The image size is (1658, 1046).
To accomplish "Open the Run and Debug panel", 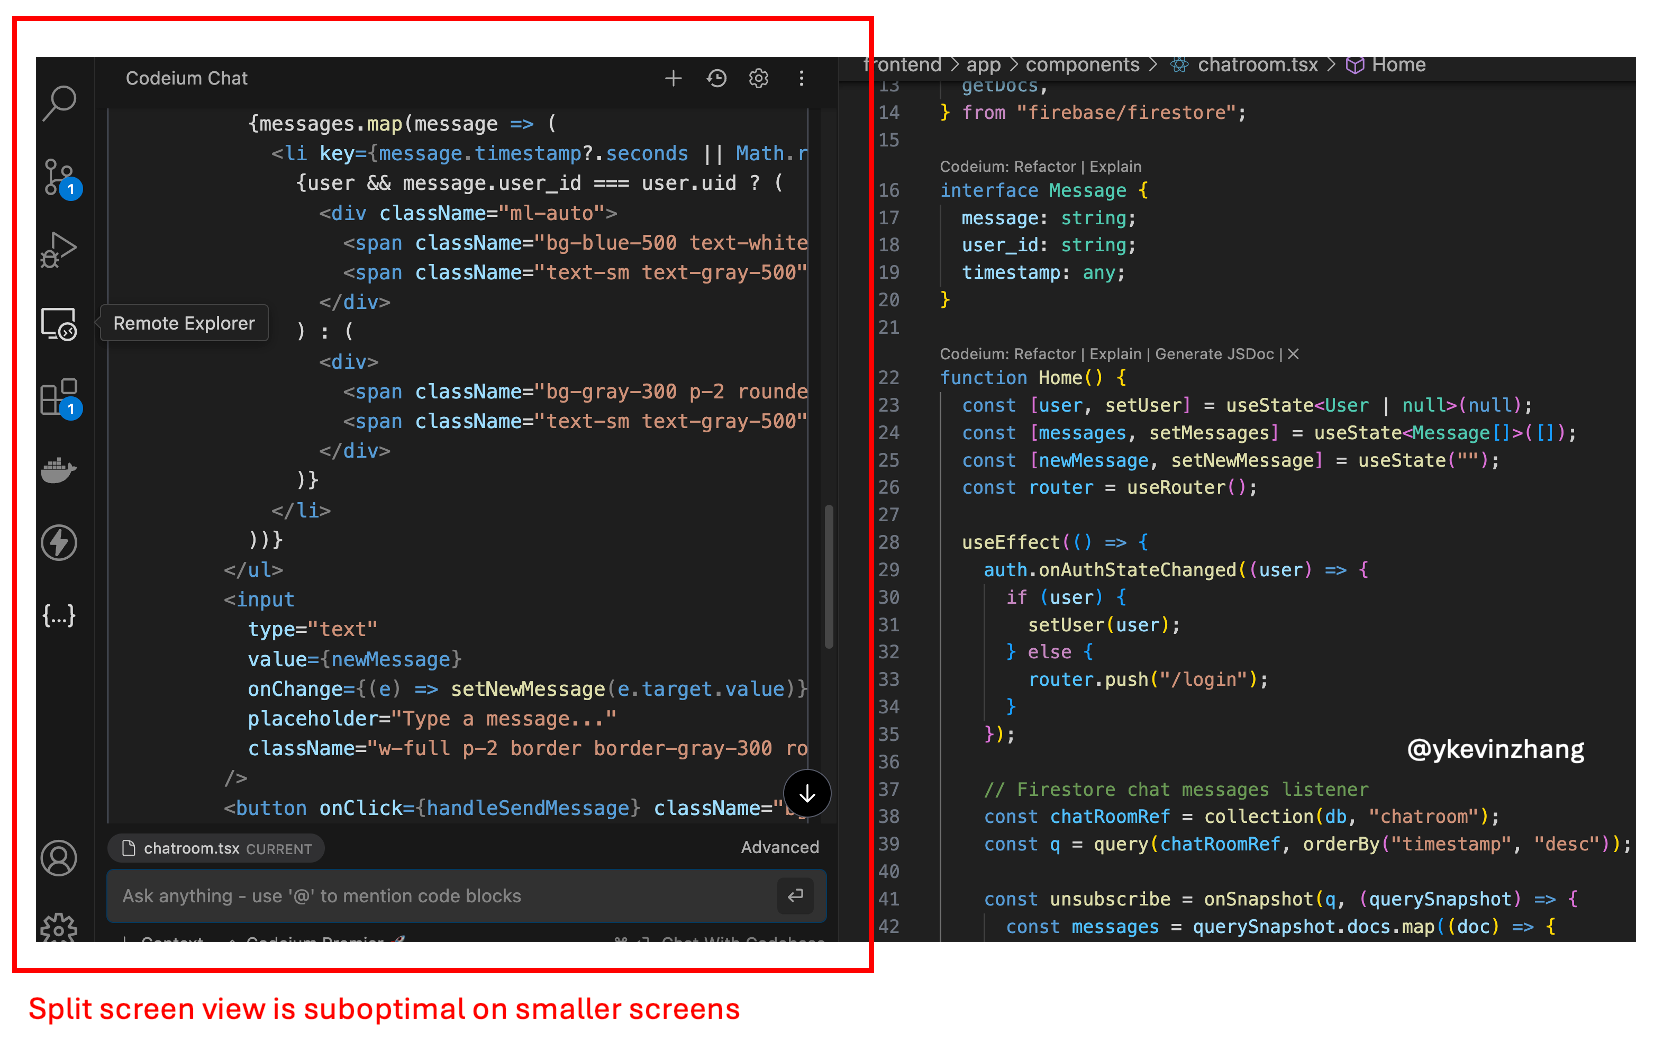I will [x=59, y=250].
